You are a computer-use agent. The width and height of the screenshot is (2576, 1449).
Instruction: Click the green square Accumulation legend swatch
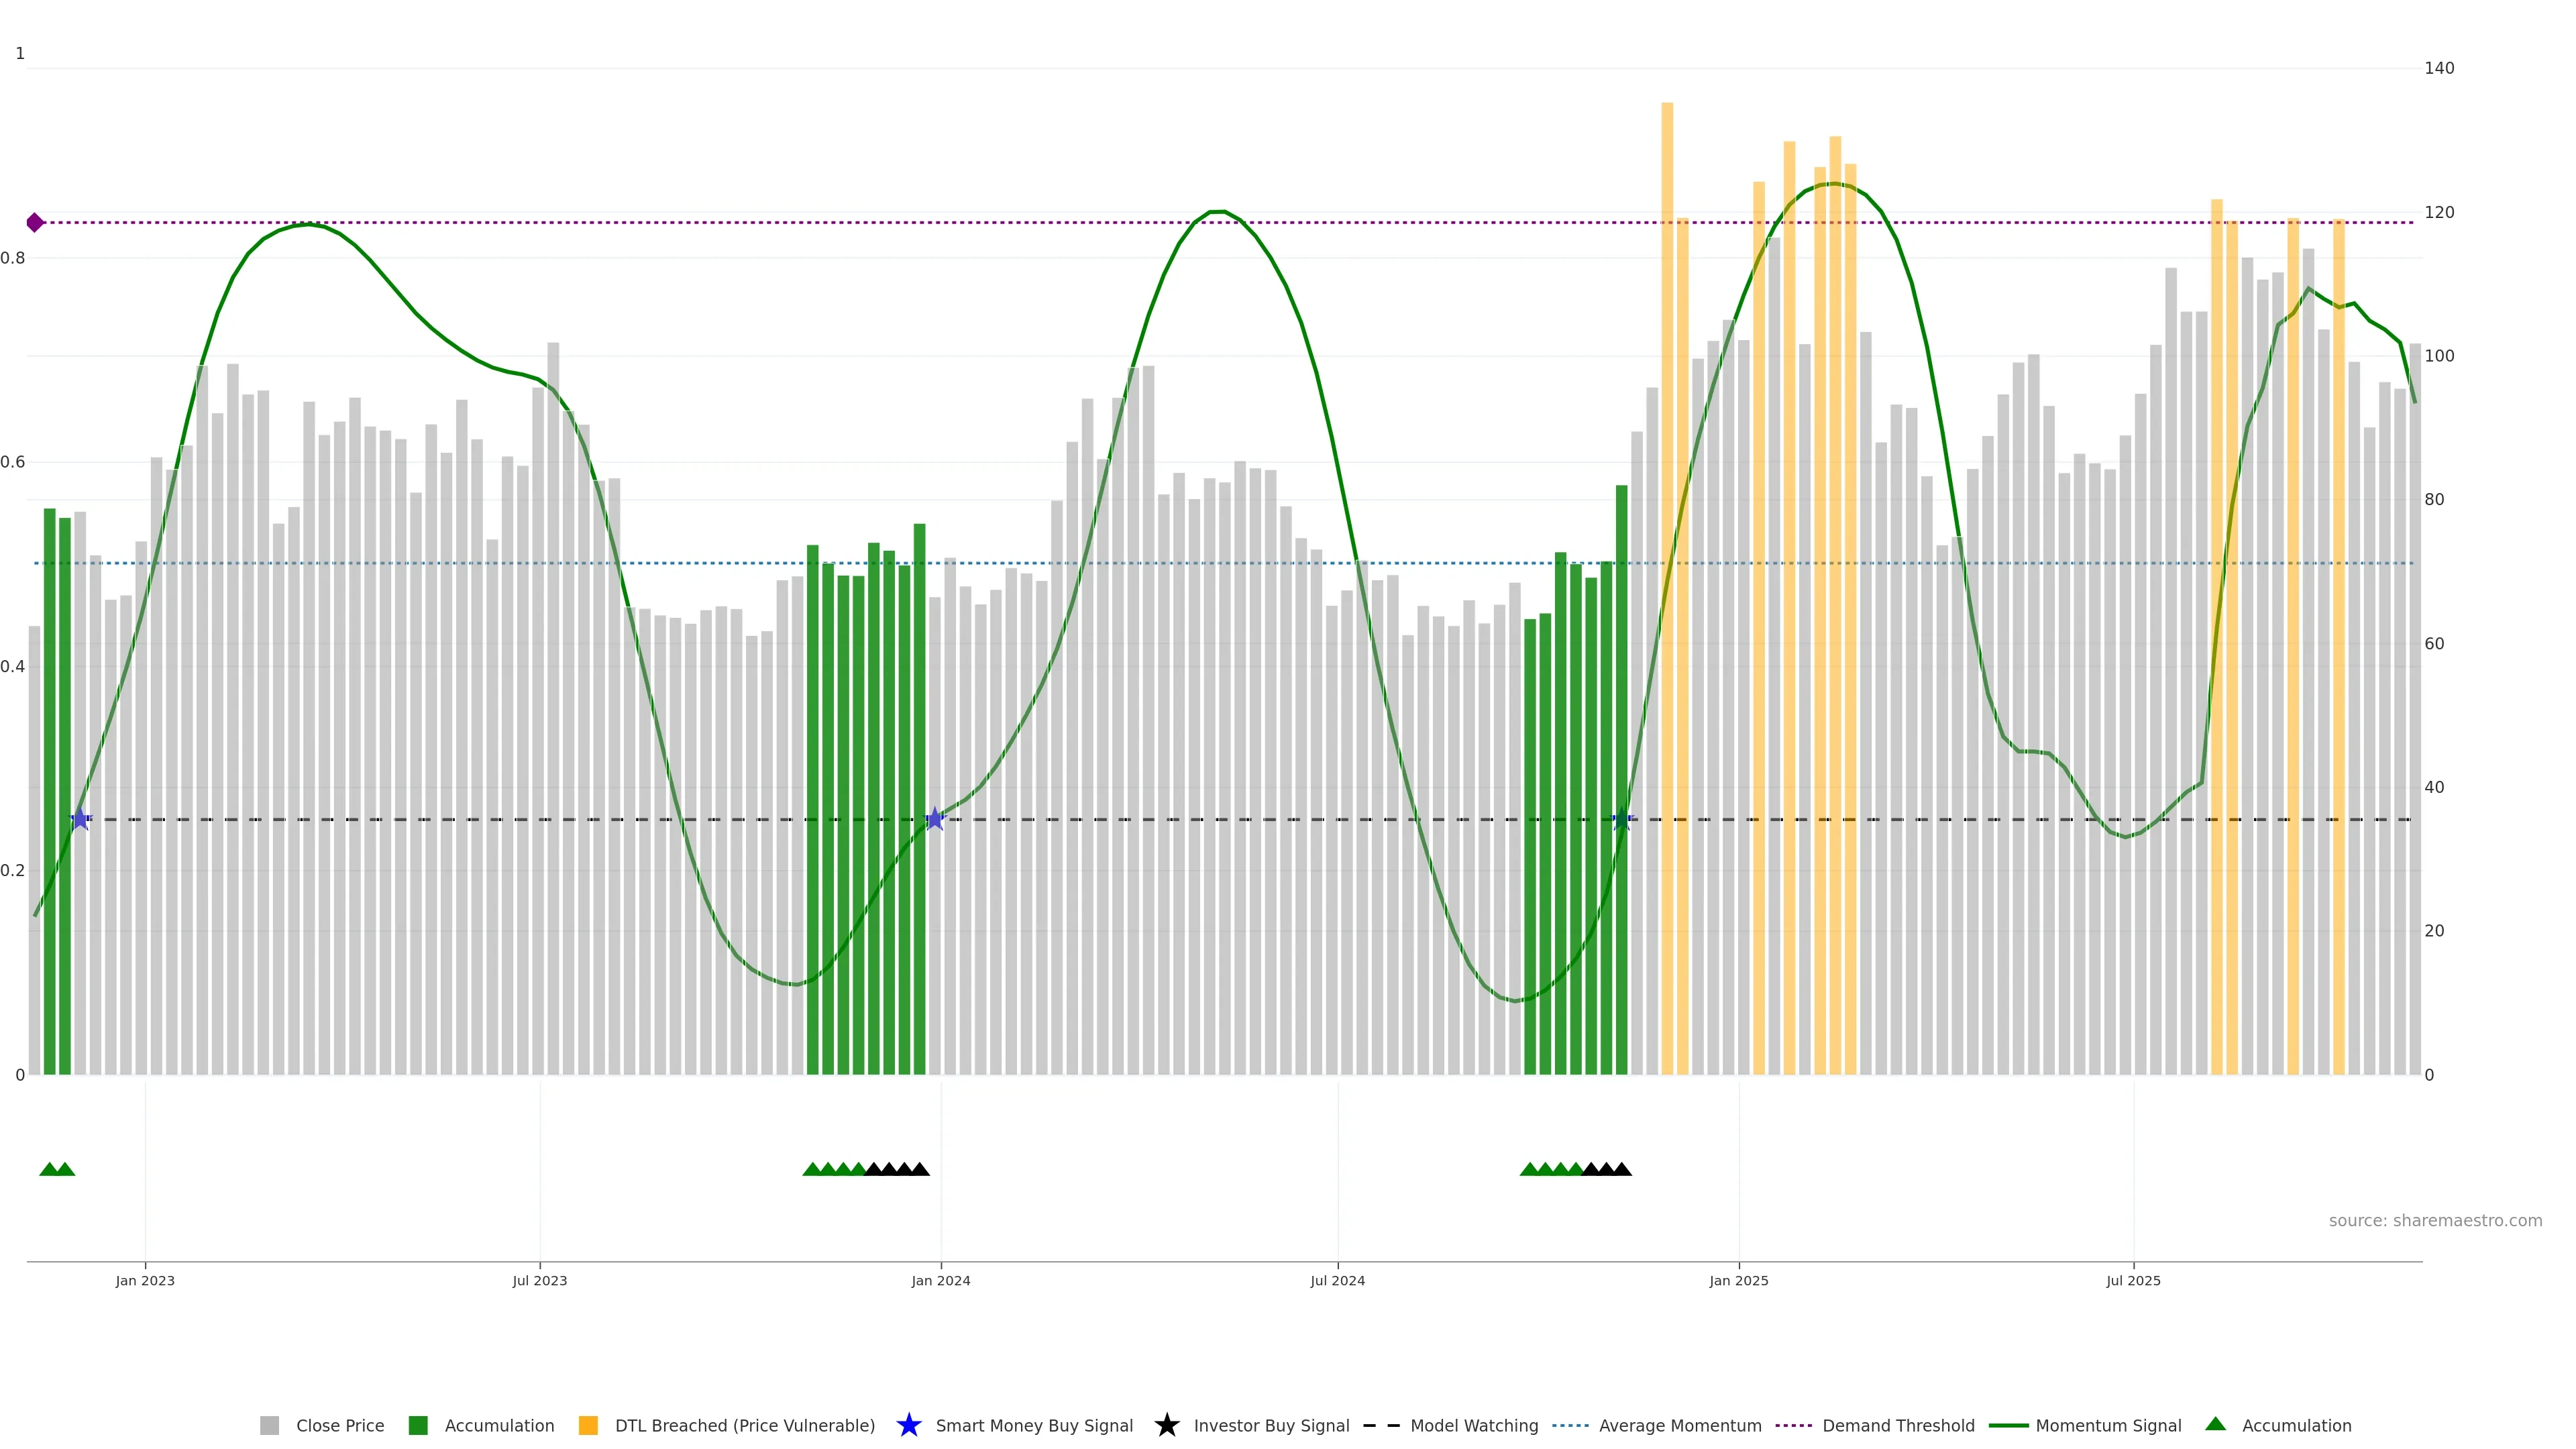[x=418, y=1426]
